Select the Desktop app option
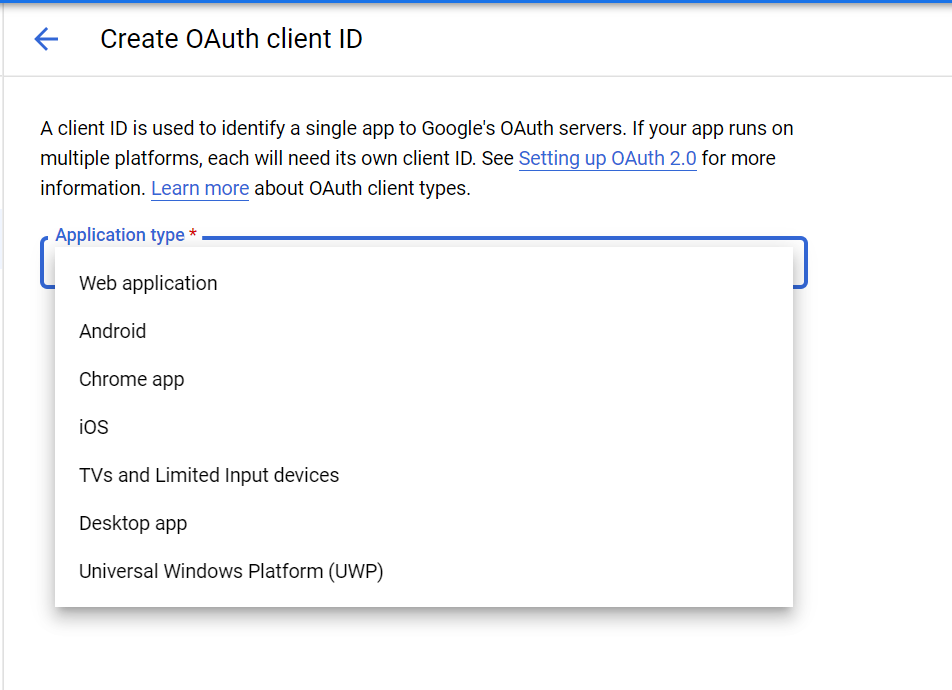This screenshot has height=690, width=952. (x=424, y=523)
